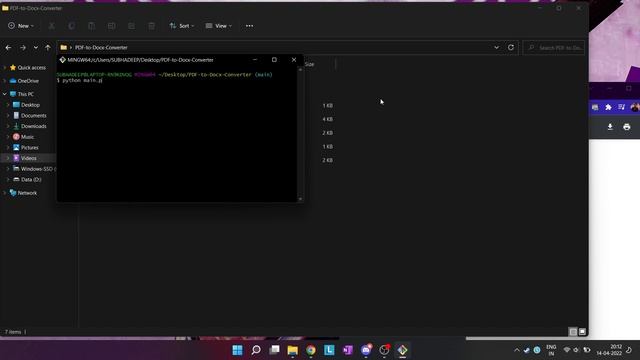
Task: Open OneNote from the taskbar
Action: pos(347,350)
